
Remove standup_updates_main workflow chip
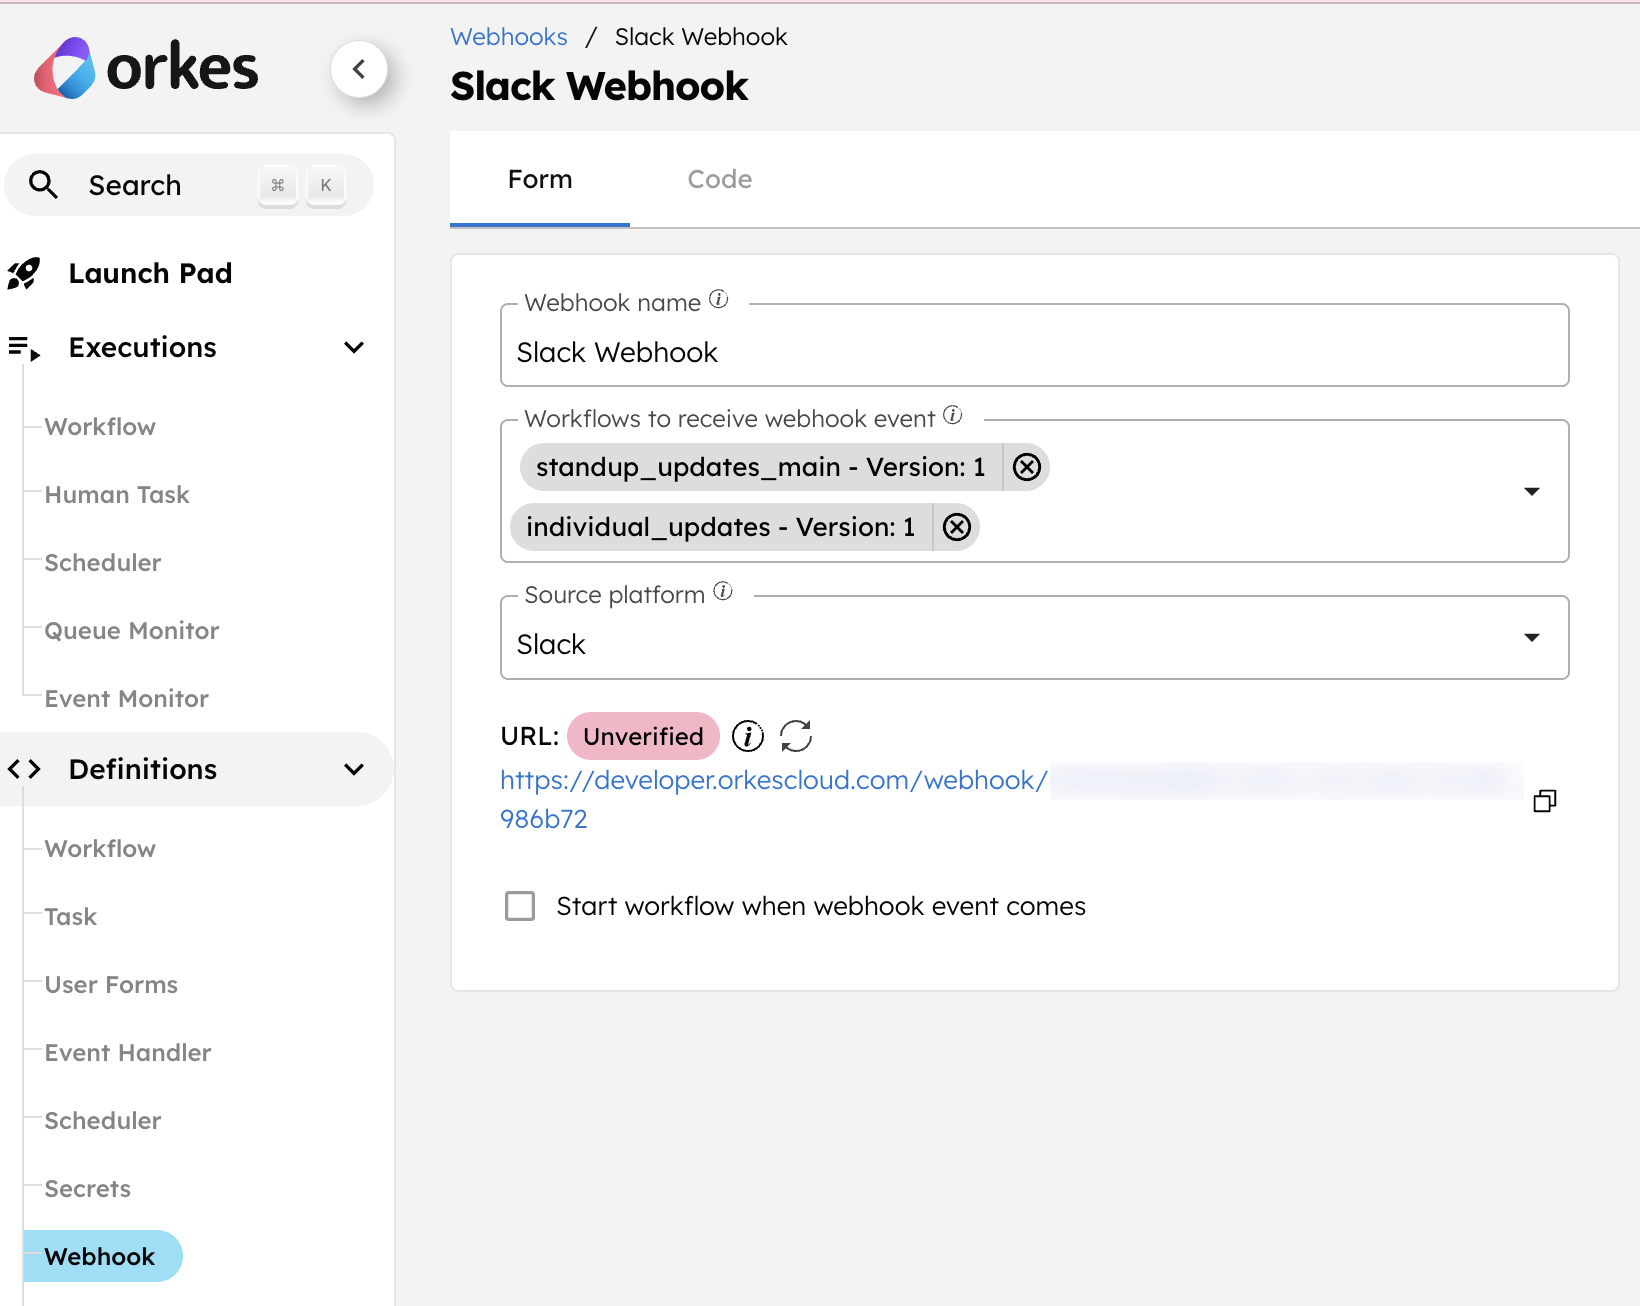[1027, 467]
